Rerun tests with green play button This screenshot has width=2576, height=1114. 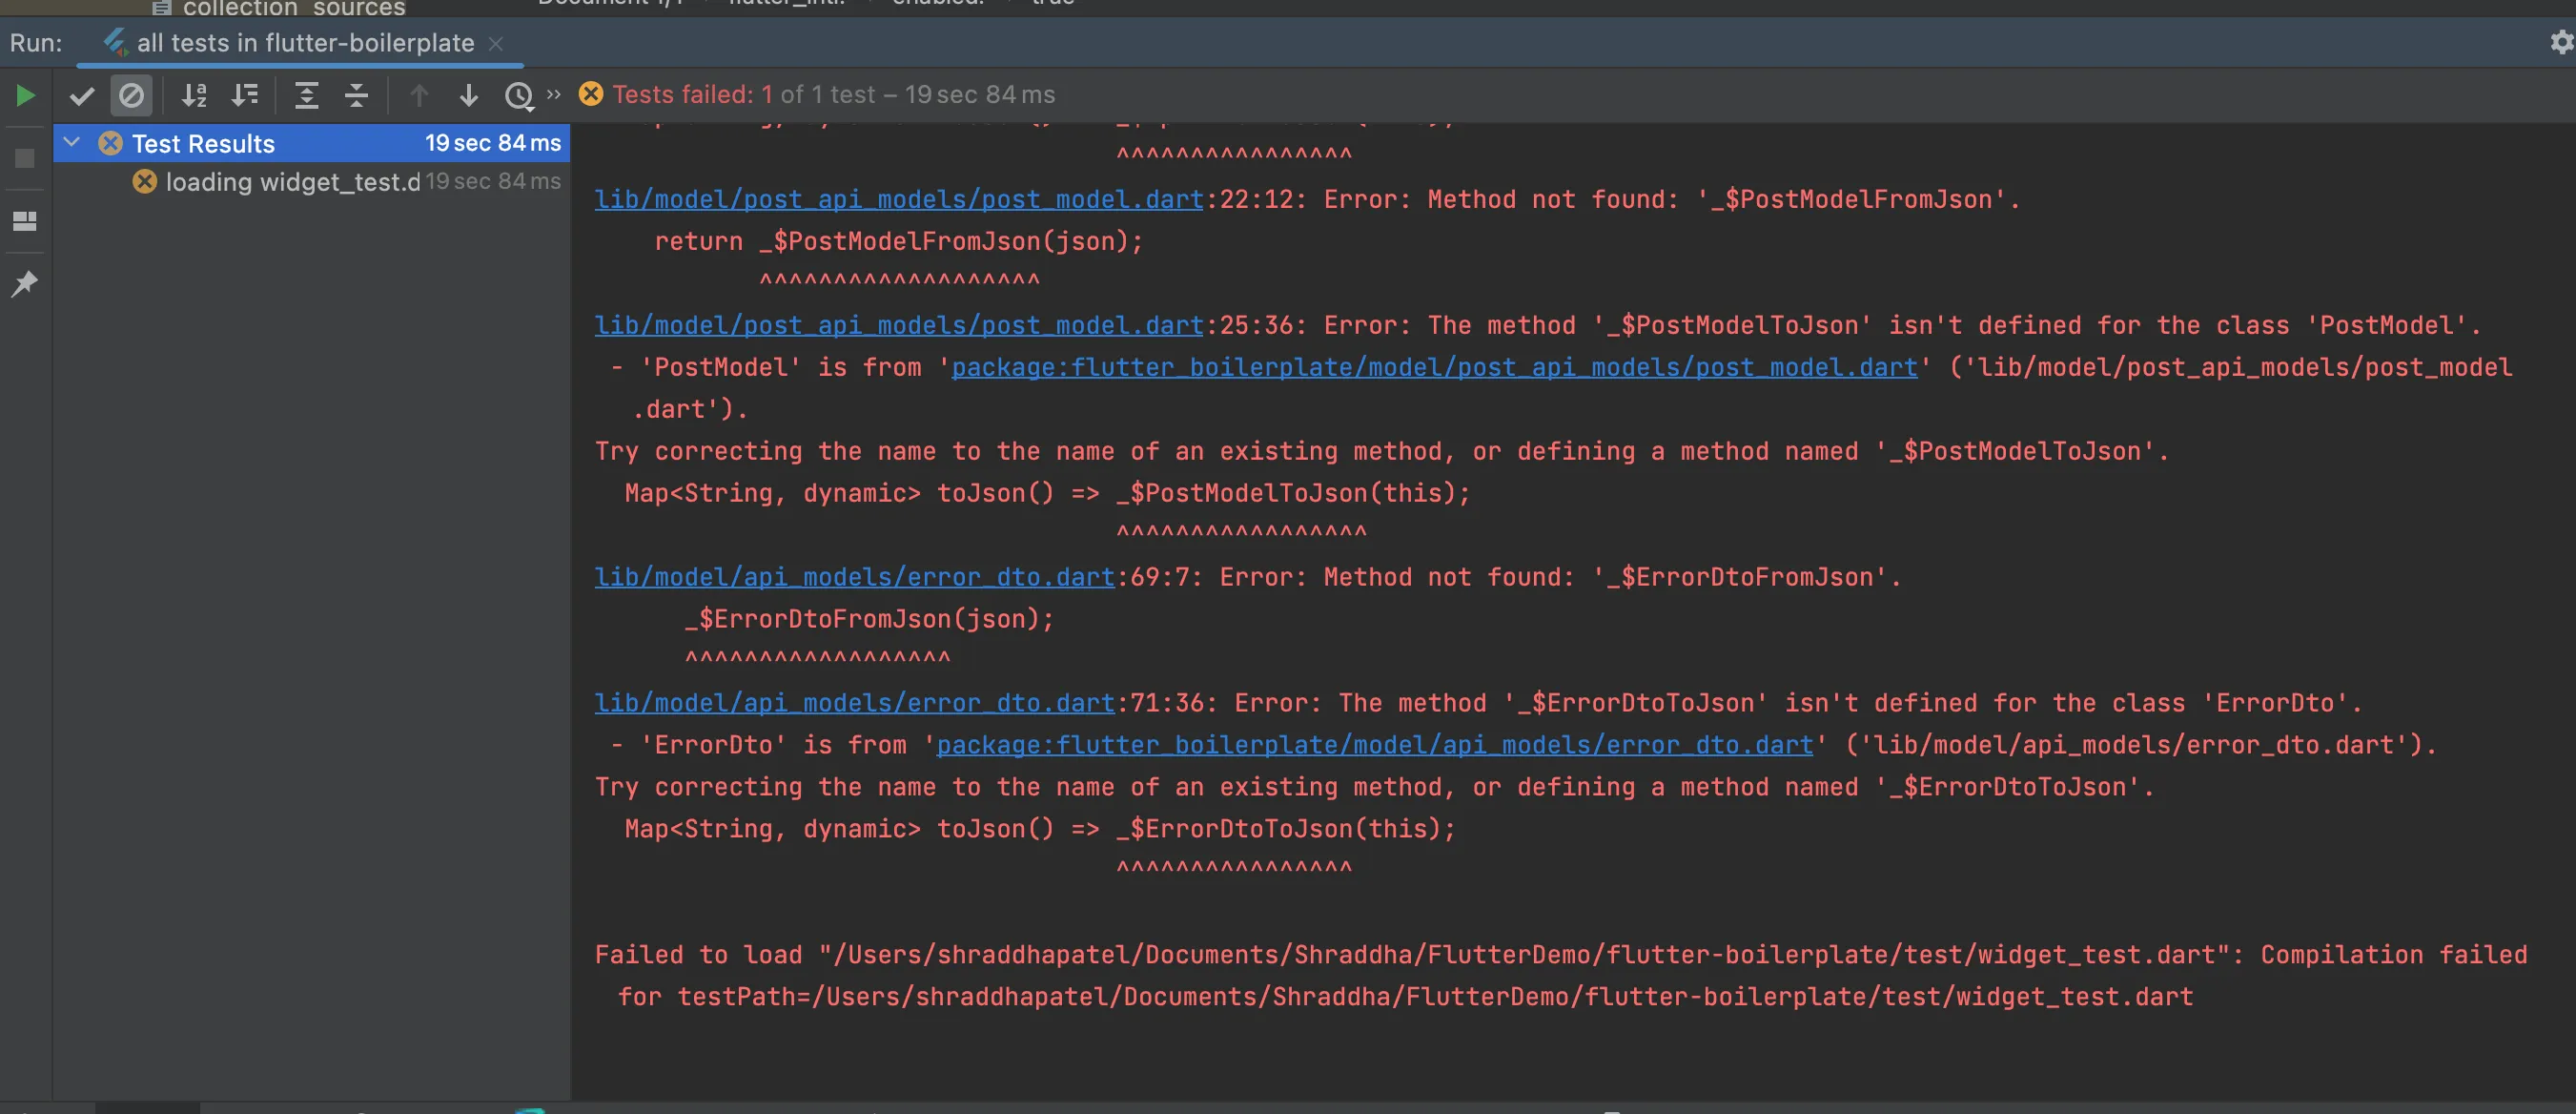click(x=26, y=96)
